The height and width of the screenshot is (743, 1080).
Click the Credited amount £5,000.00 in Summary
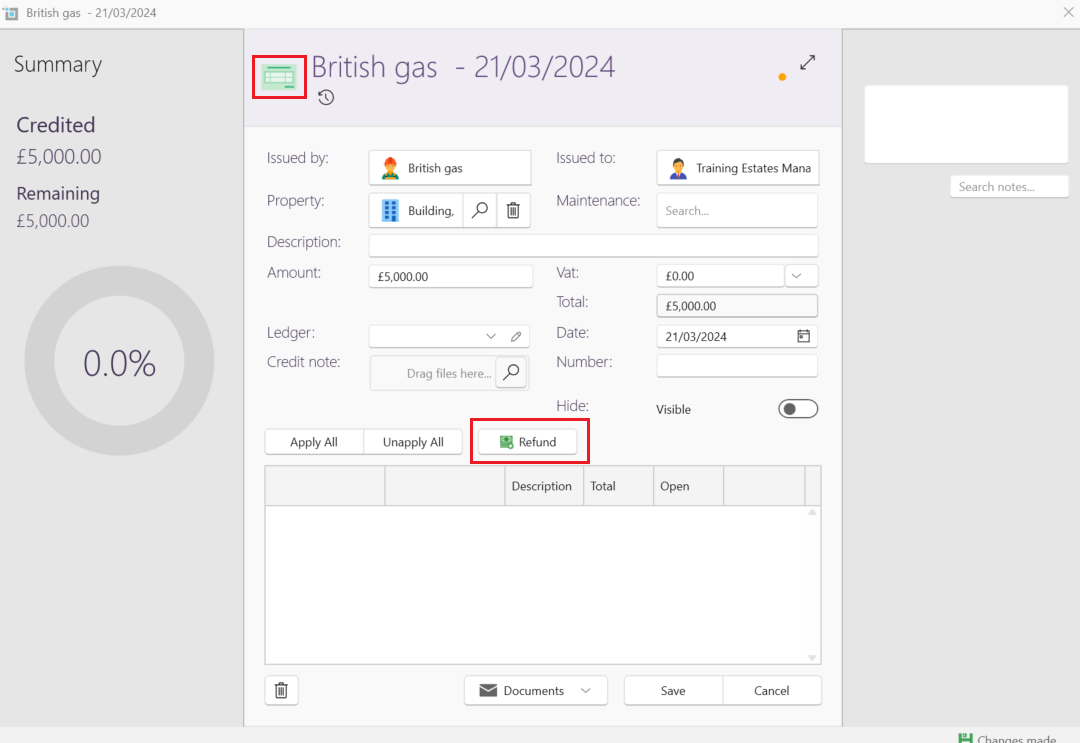[x=59, y=157]
